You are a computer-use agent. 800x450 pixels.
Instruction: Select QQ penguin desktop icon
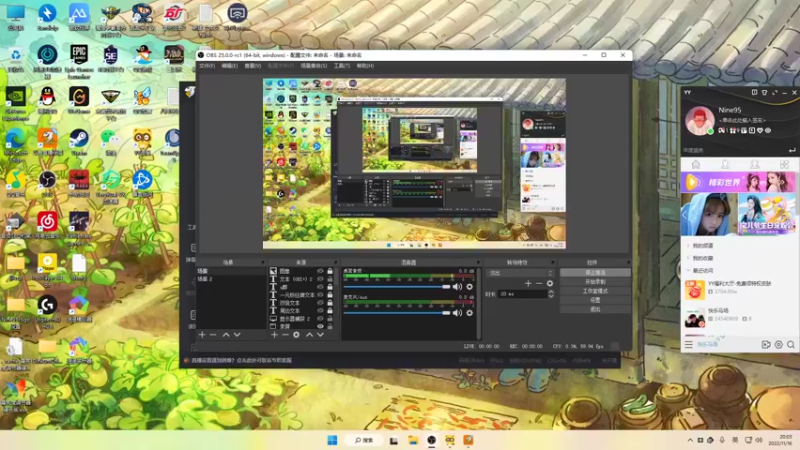[x=47, y=101]
